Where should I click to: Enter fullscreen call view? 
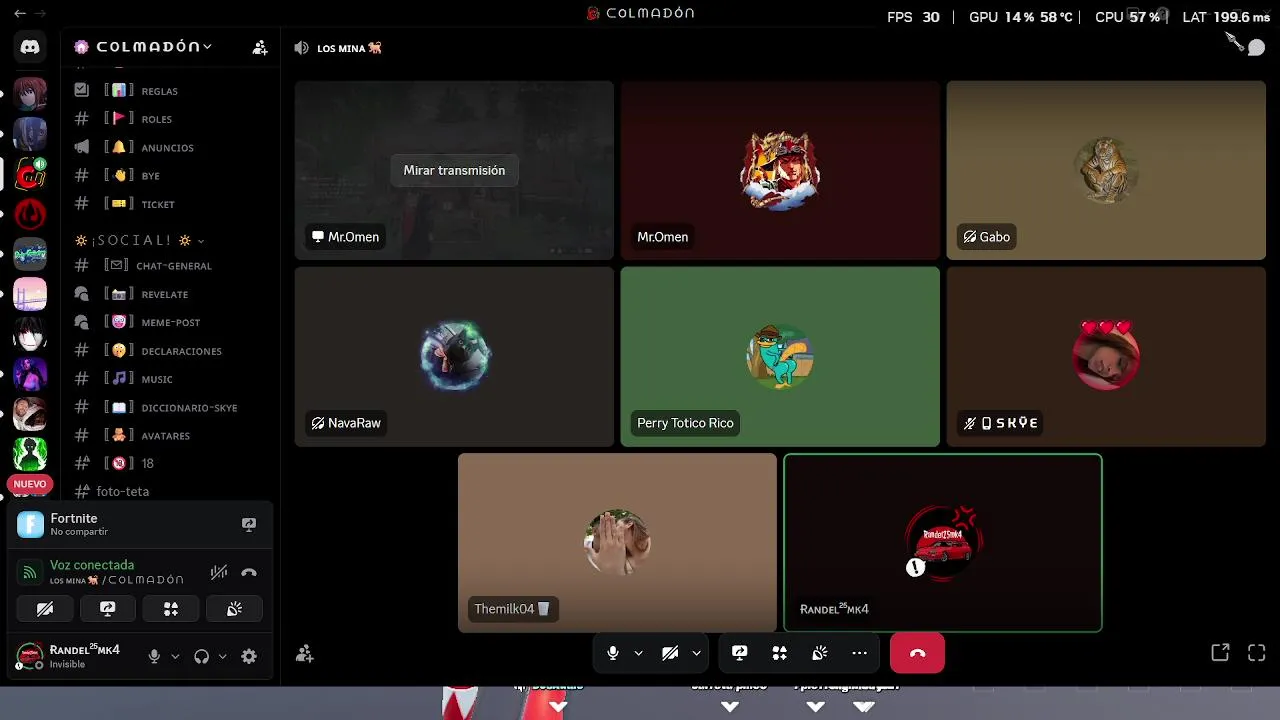[x=1257, y=653]
